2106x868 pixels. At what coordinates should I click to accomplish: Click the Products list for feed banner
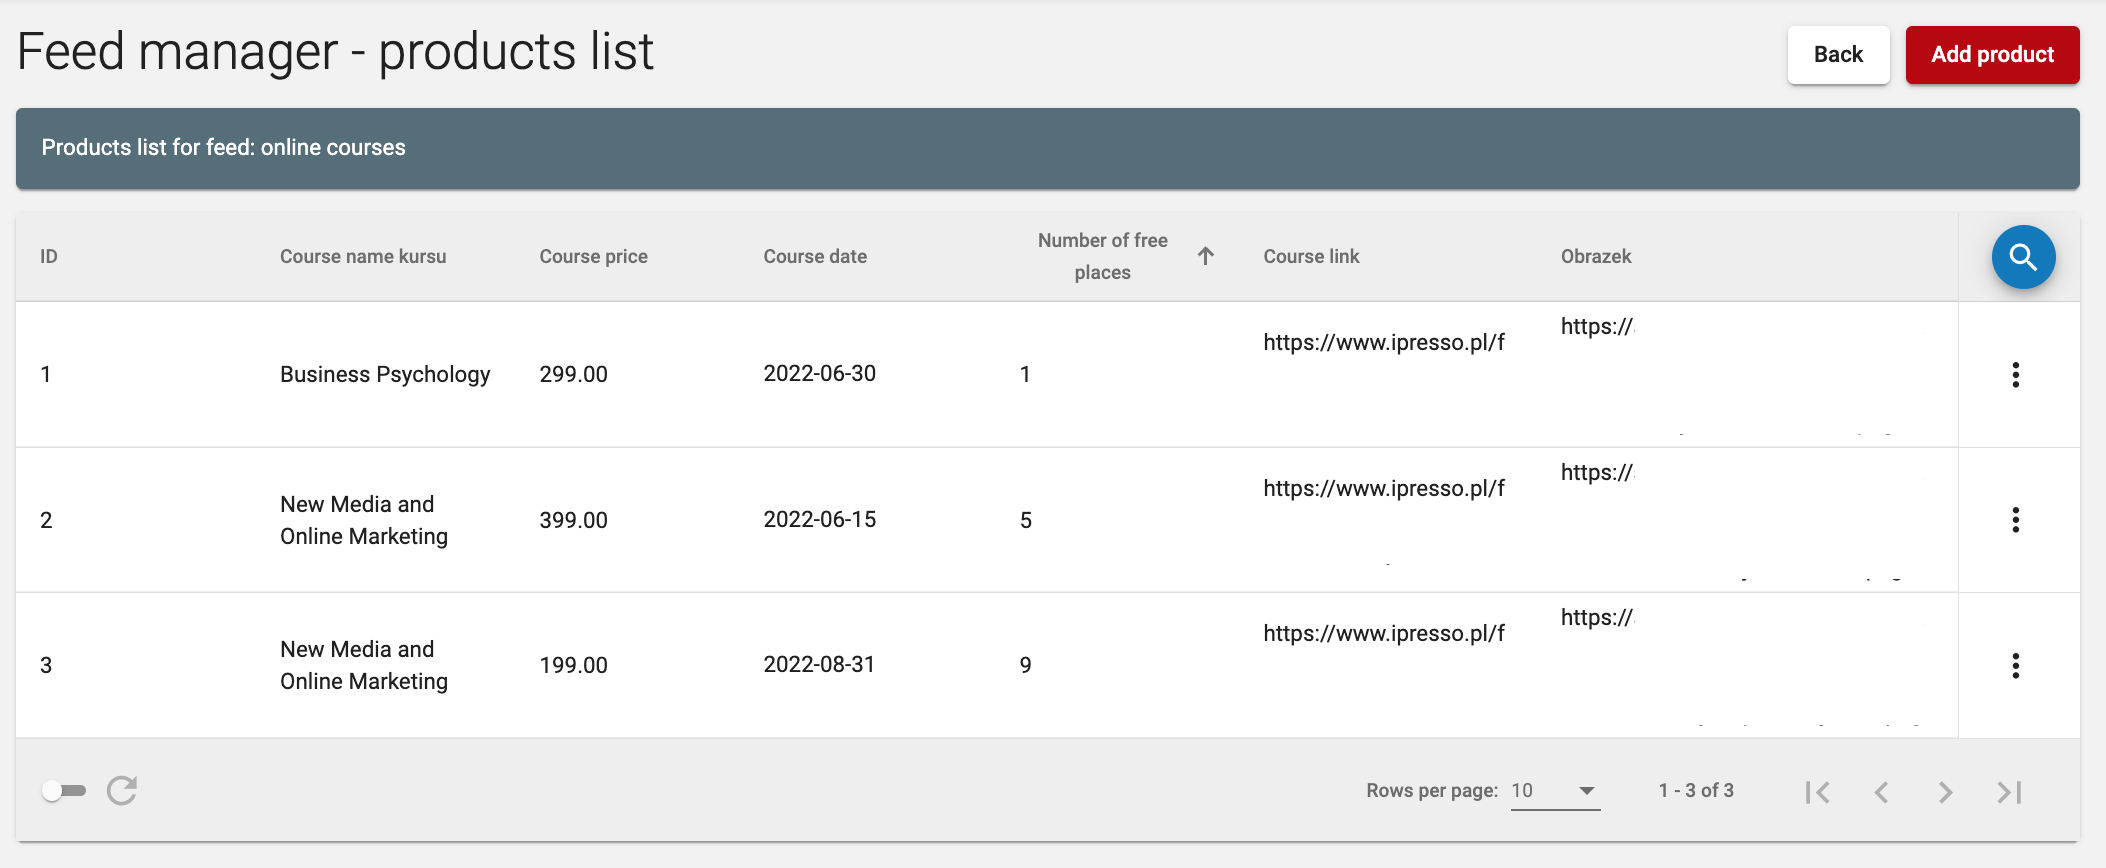(x=1047, y=148)
